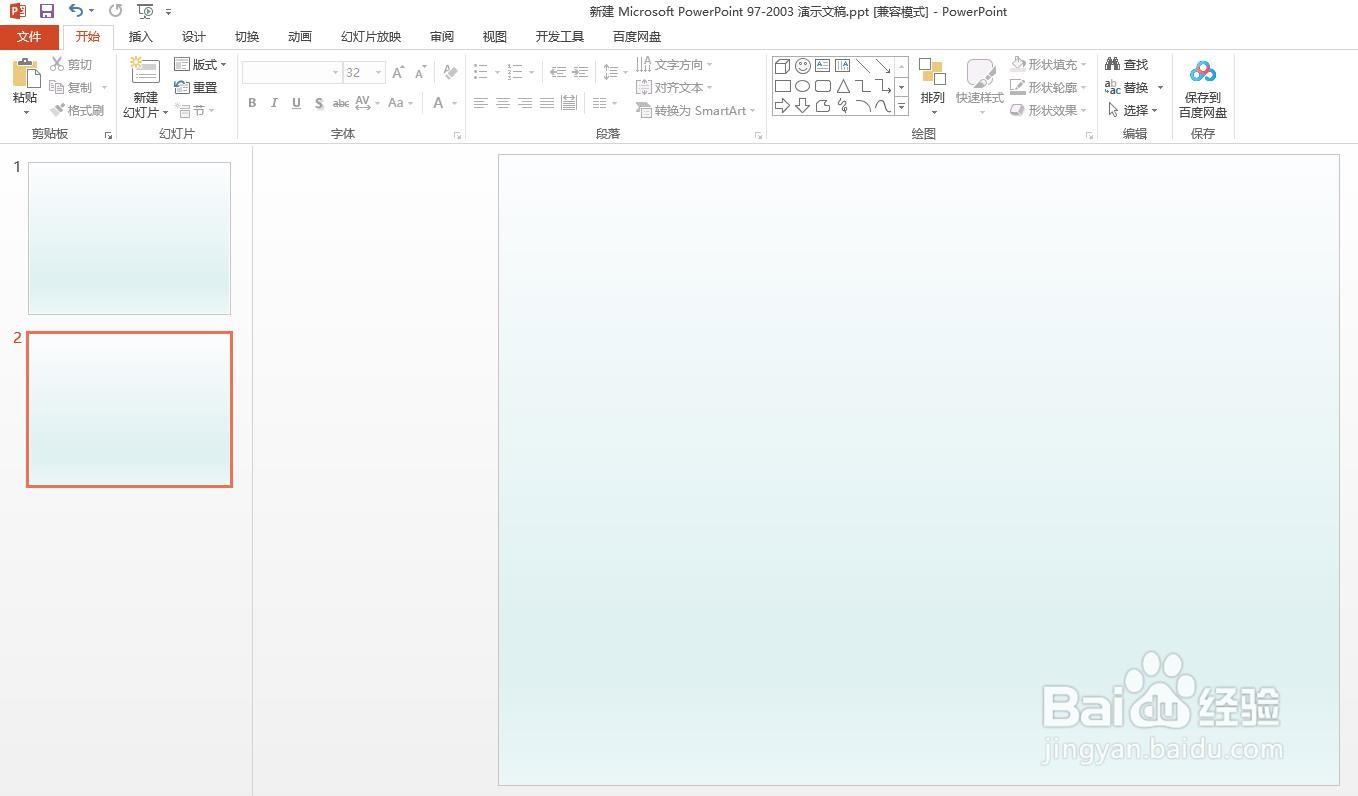The width and height of the screenshot is (1358, 796).
Task: Open the 排列 arrange menu
Action: click(932, 87)
